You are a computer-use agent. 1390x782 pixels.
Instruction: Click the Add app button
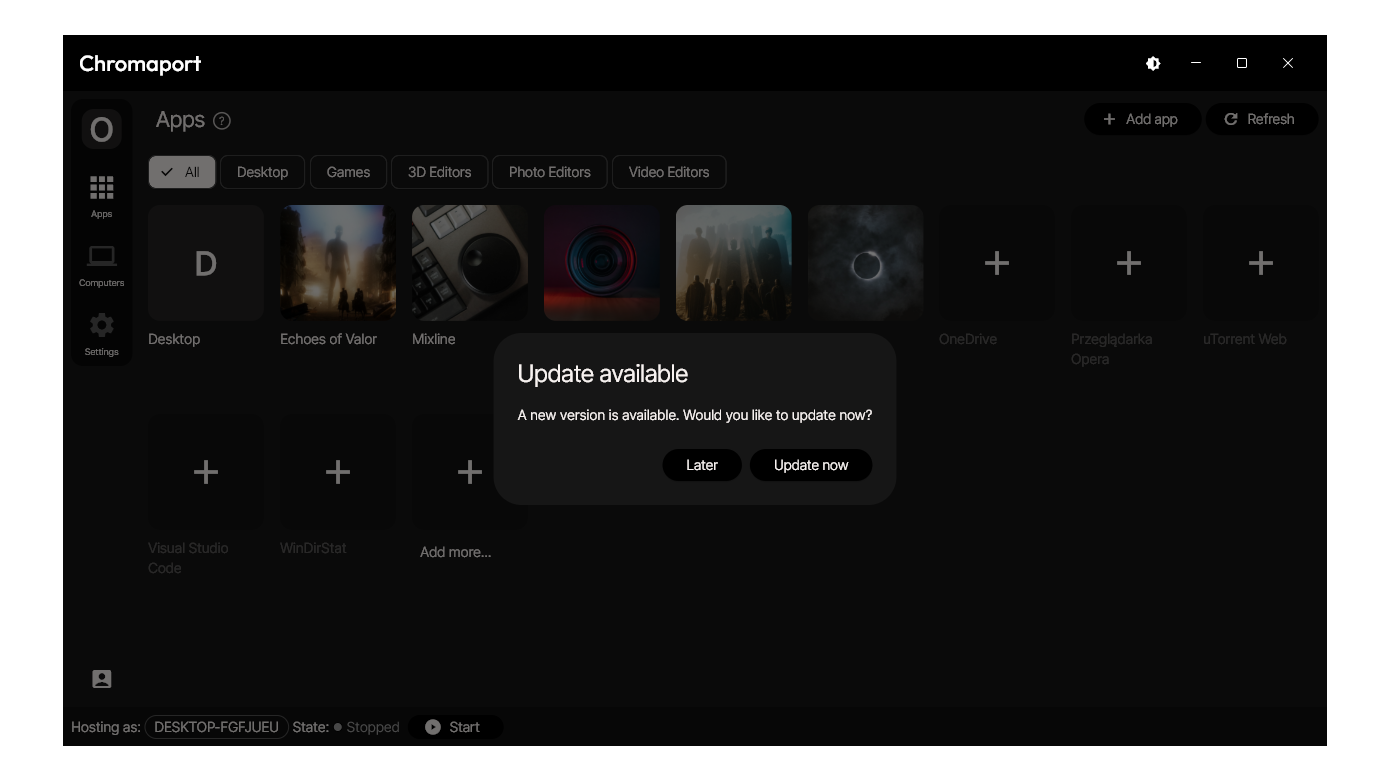click(1140, 119)
